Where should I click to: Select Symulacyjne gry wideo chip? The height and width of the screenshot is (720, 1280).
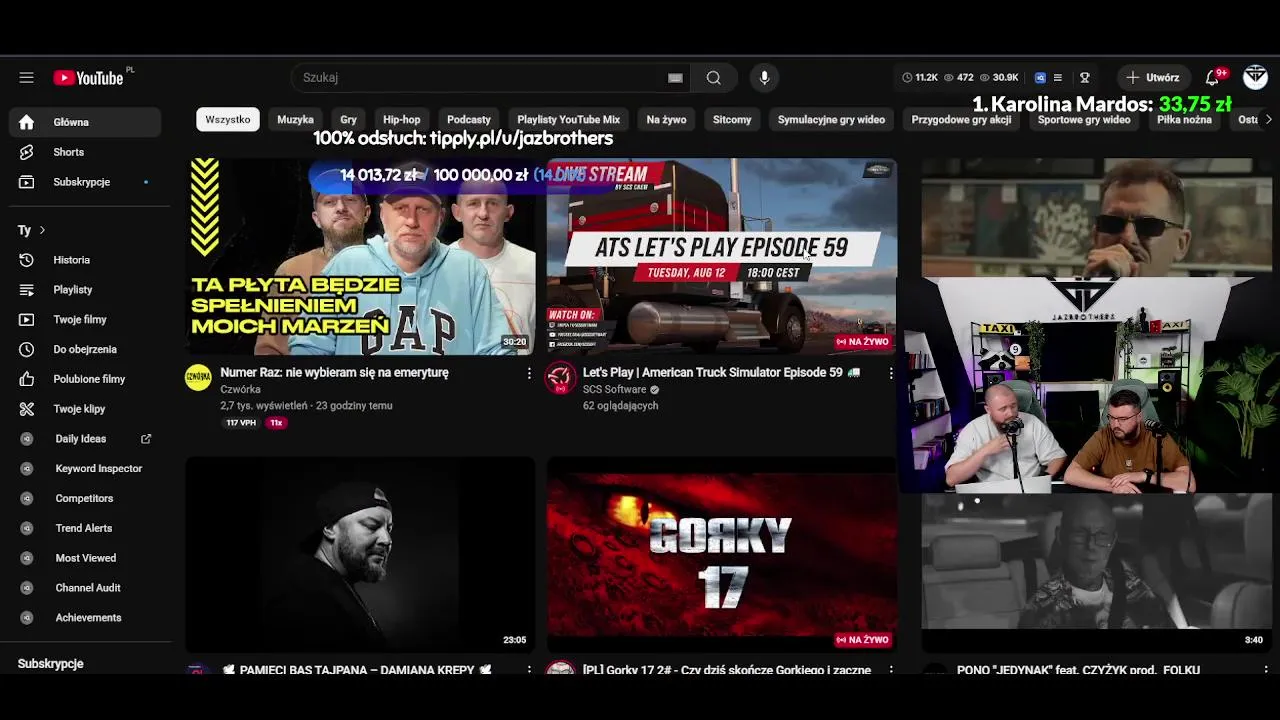(x=831, y=119)
